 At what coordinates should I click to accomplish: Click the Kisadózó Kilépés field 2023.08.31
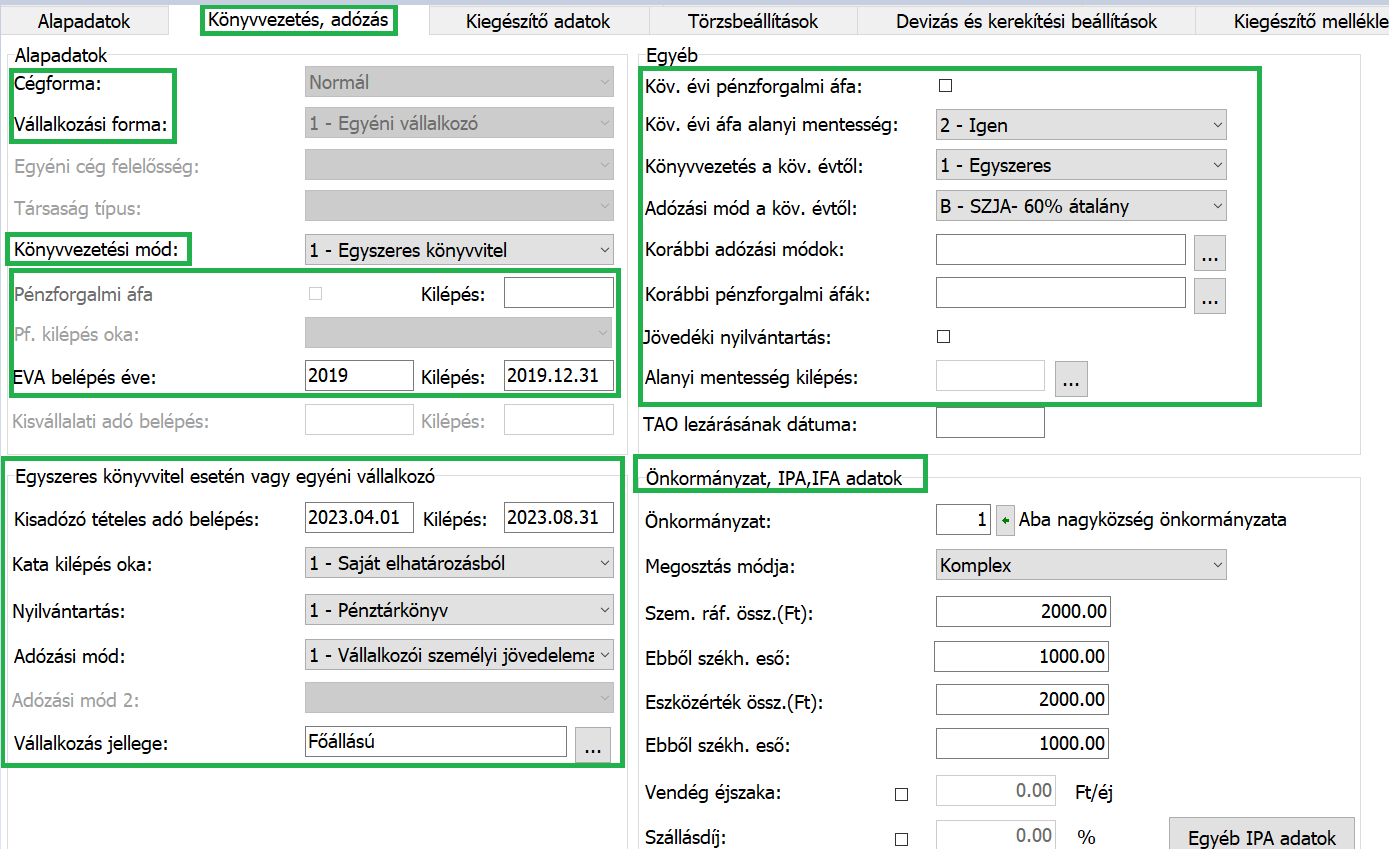click(x=559, y=518)
